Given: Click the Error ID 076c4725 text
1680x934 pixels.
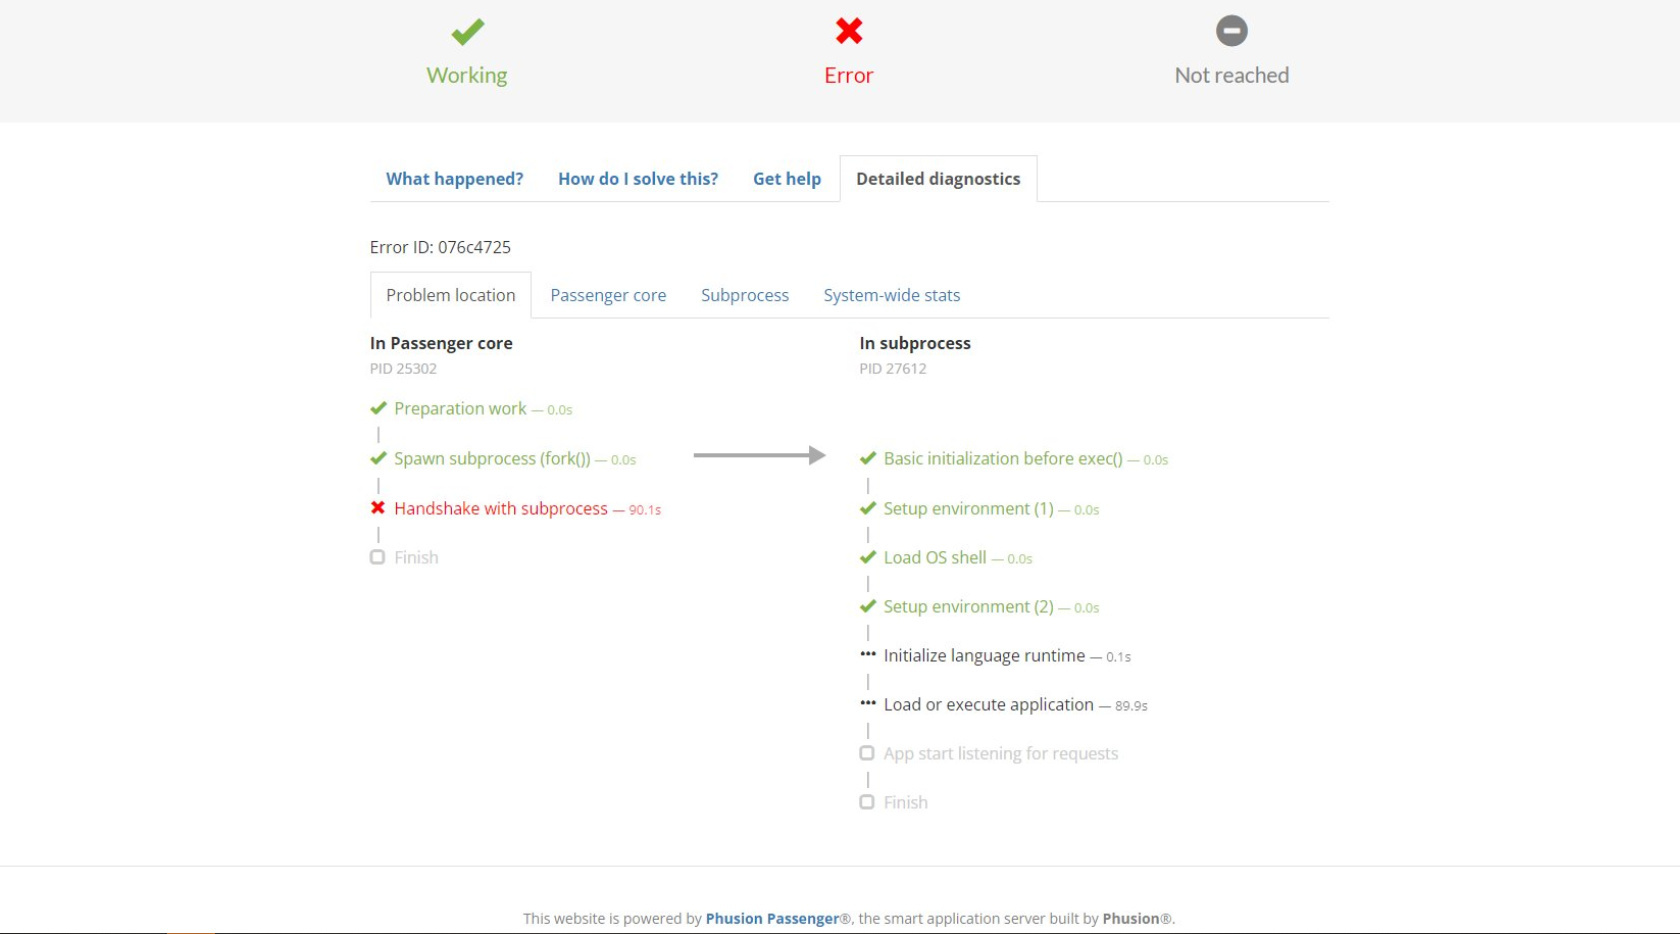Looking at the screenshot, I should click(x=440, y=247).
